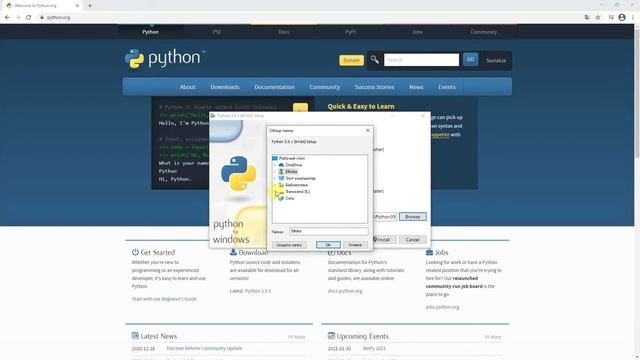Image resolution: width=640 pixels, height=360 pixels.
Task: Switch to the Jobs top tab
Action: click(417, 32)
